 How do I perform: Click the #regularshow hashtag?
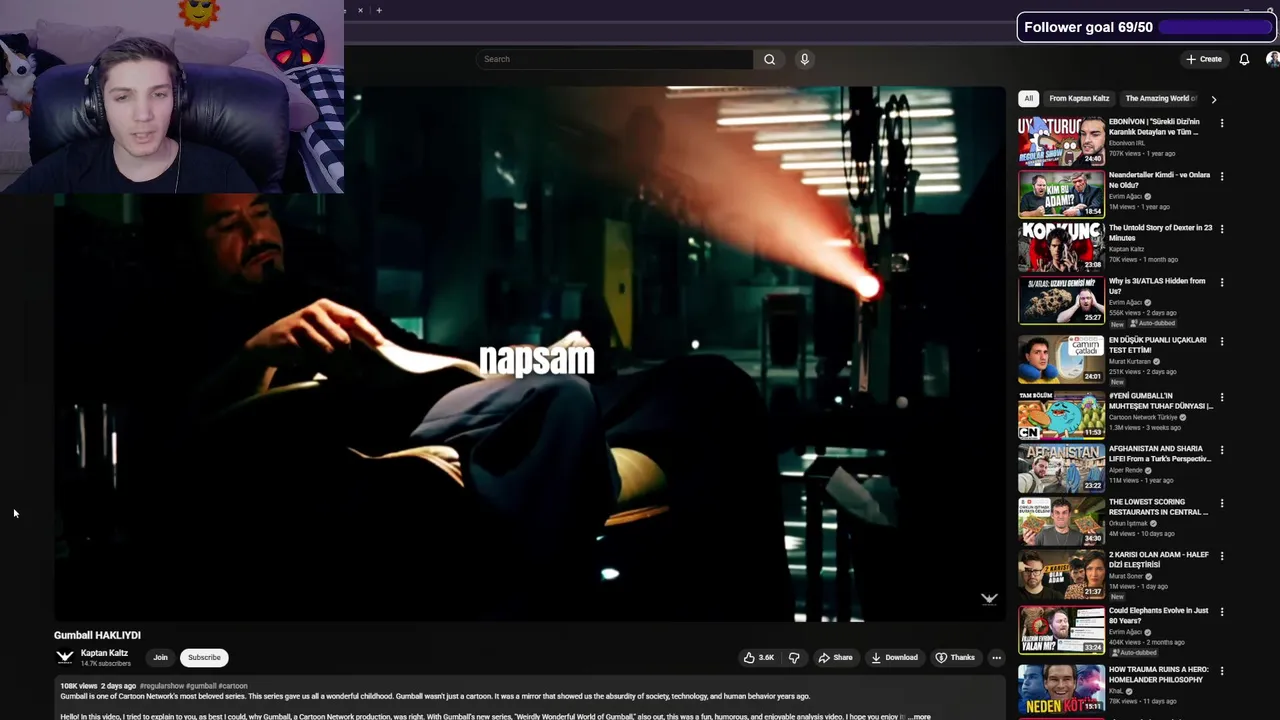[x=162, y=686]
